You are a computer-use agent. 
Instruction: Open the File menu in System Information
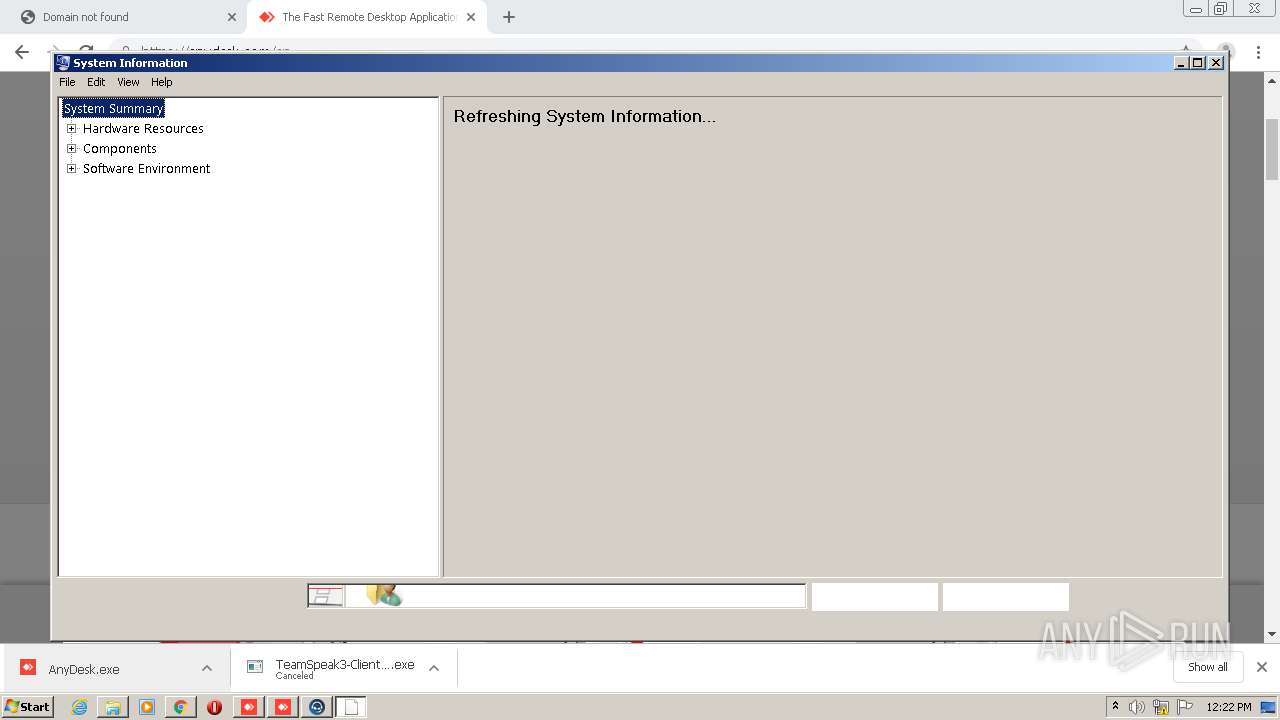[67, 82]
